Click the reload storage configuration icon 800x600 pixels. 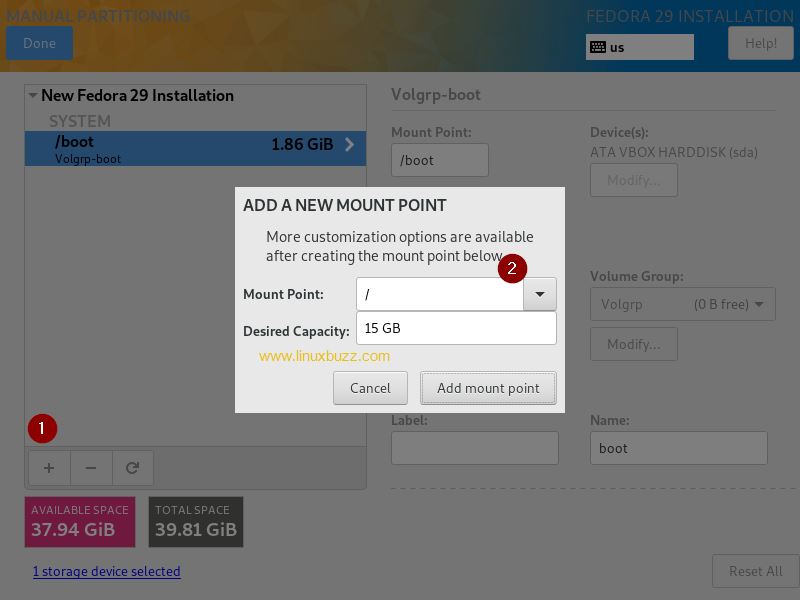tap(133, 468)
